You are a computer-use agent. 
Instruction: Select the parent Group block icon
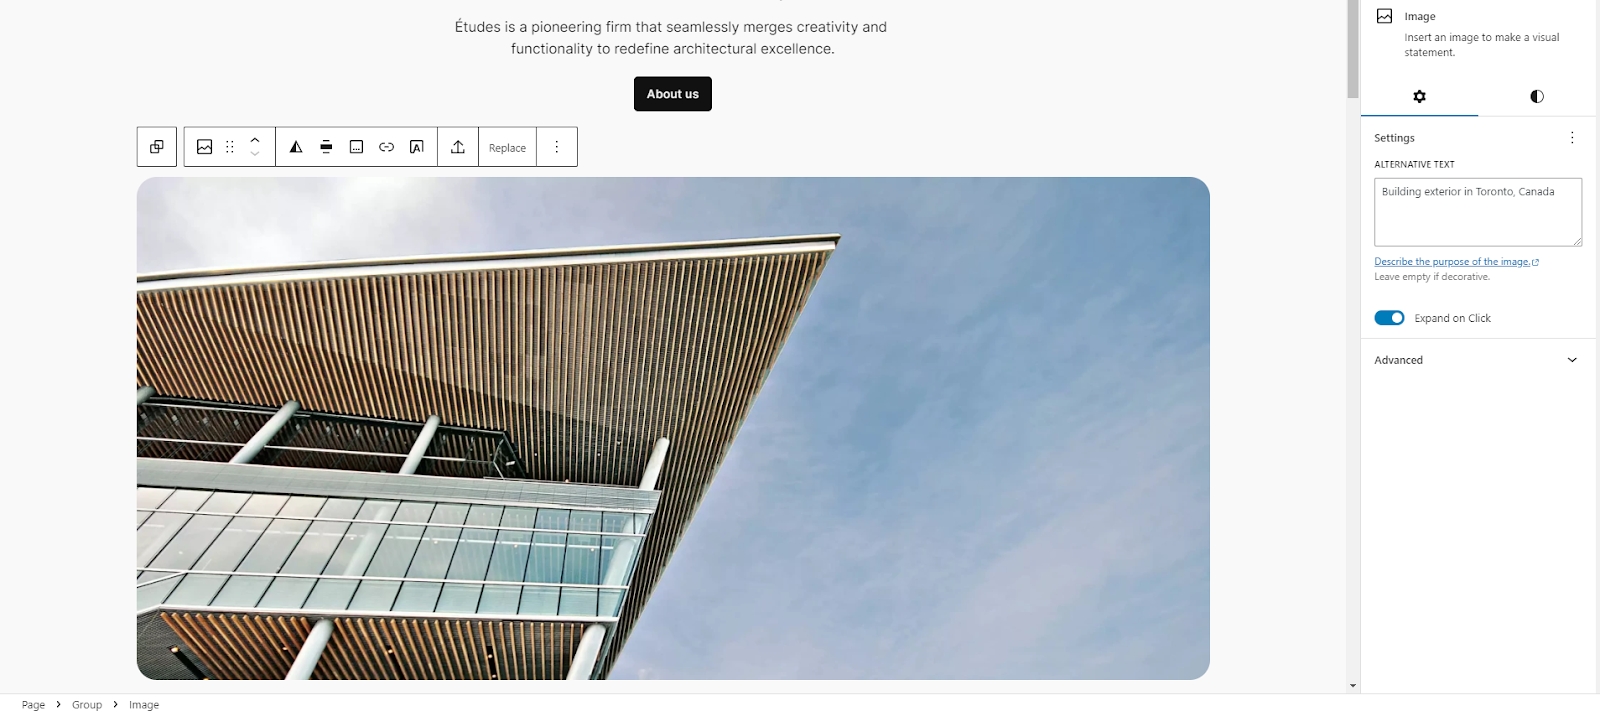tap(157, 147)
